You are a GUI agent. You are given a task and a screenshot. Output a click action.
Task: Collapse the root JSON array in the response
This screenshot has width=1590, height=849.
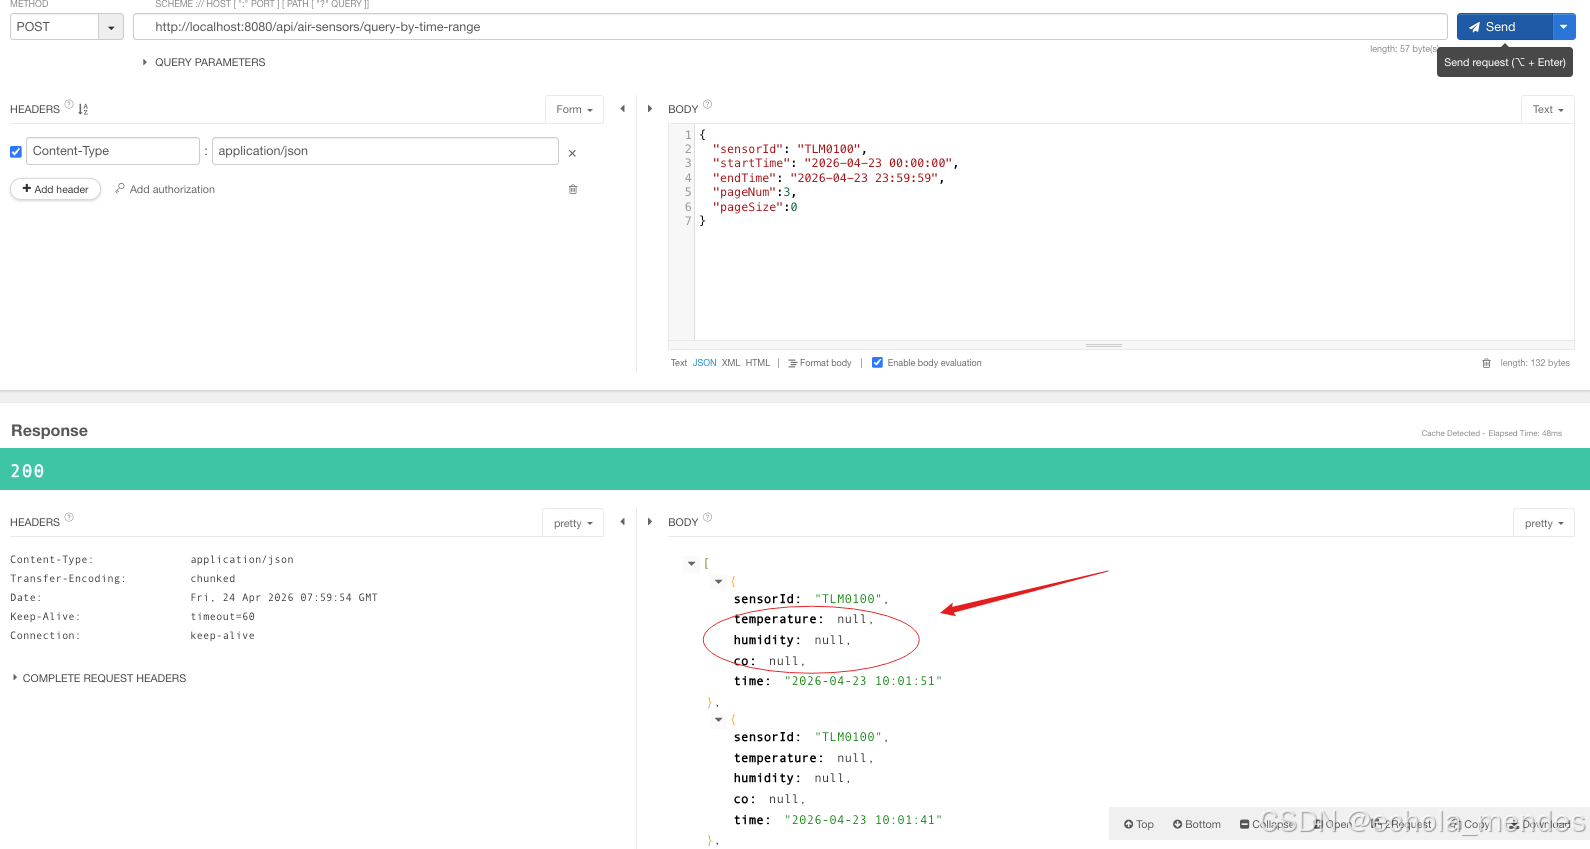click(x=691, y=564)
